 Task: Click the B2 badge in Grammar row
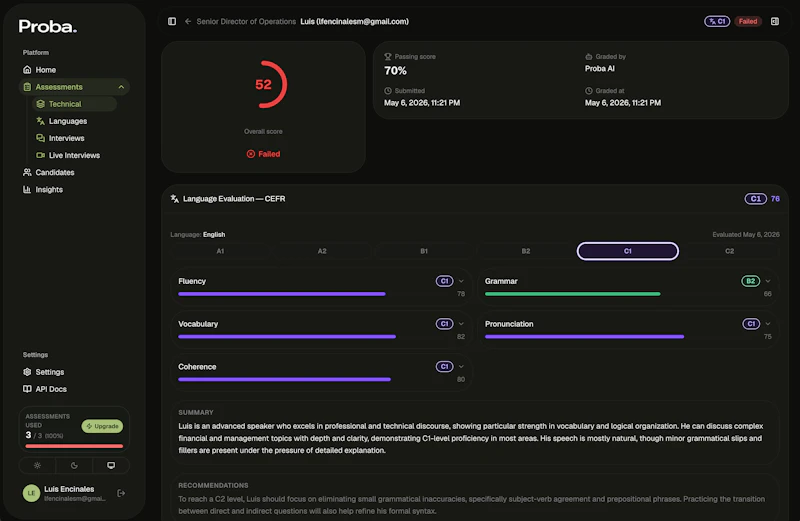[751, 281]
